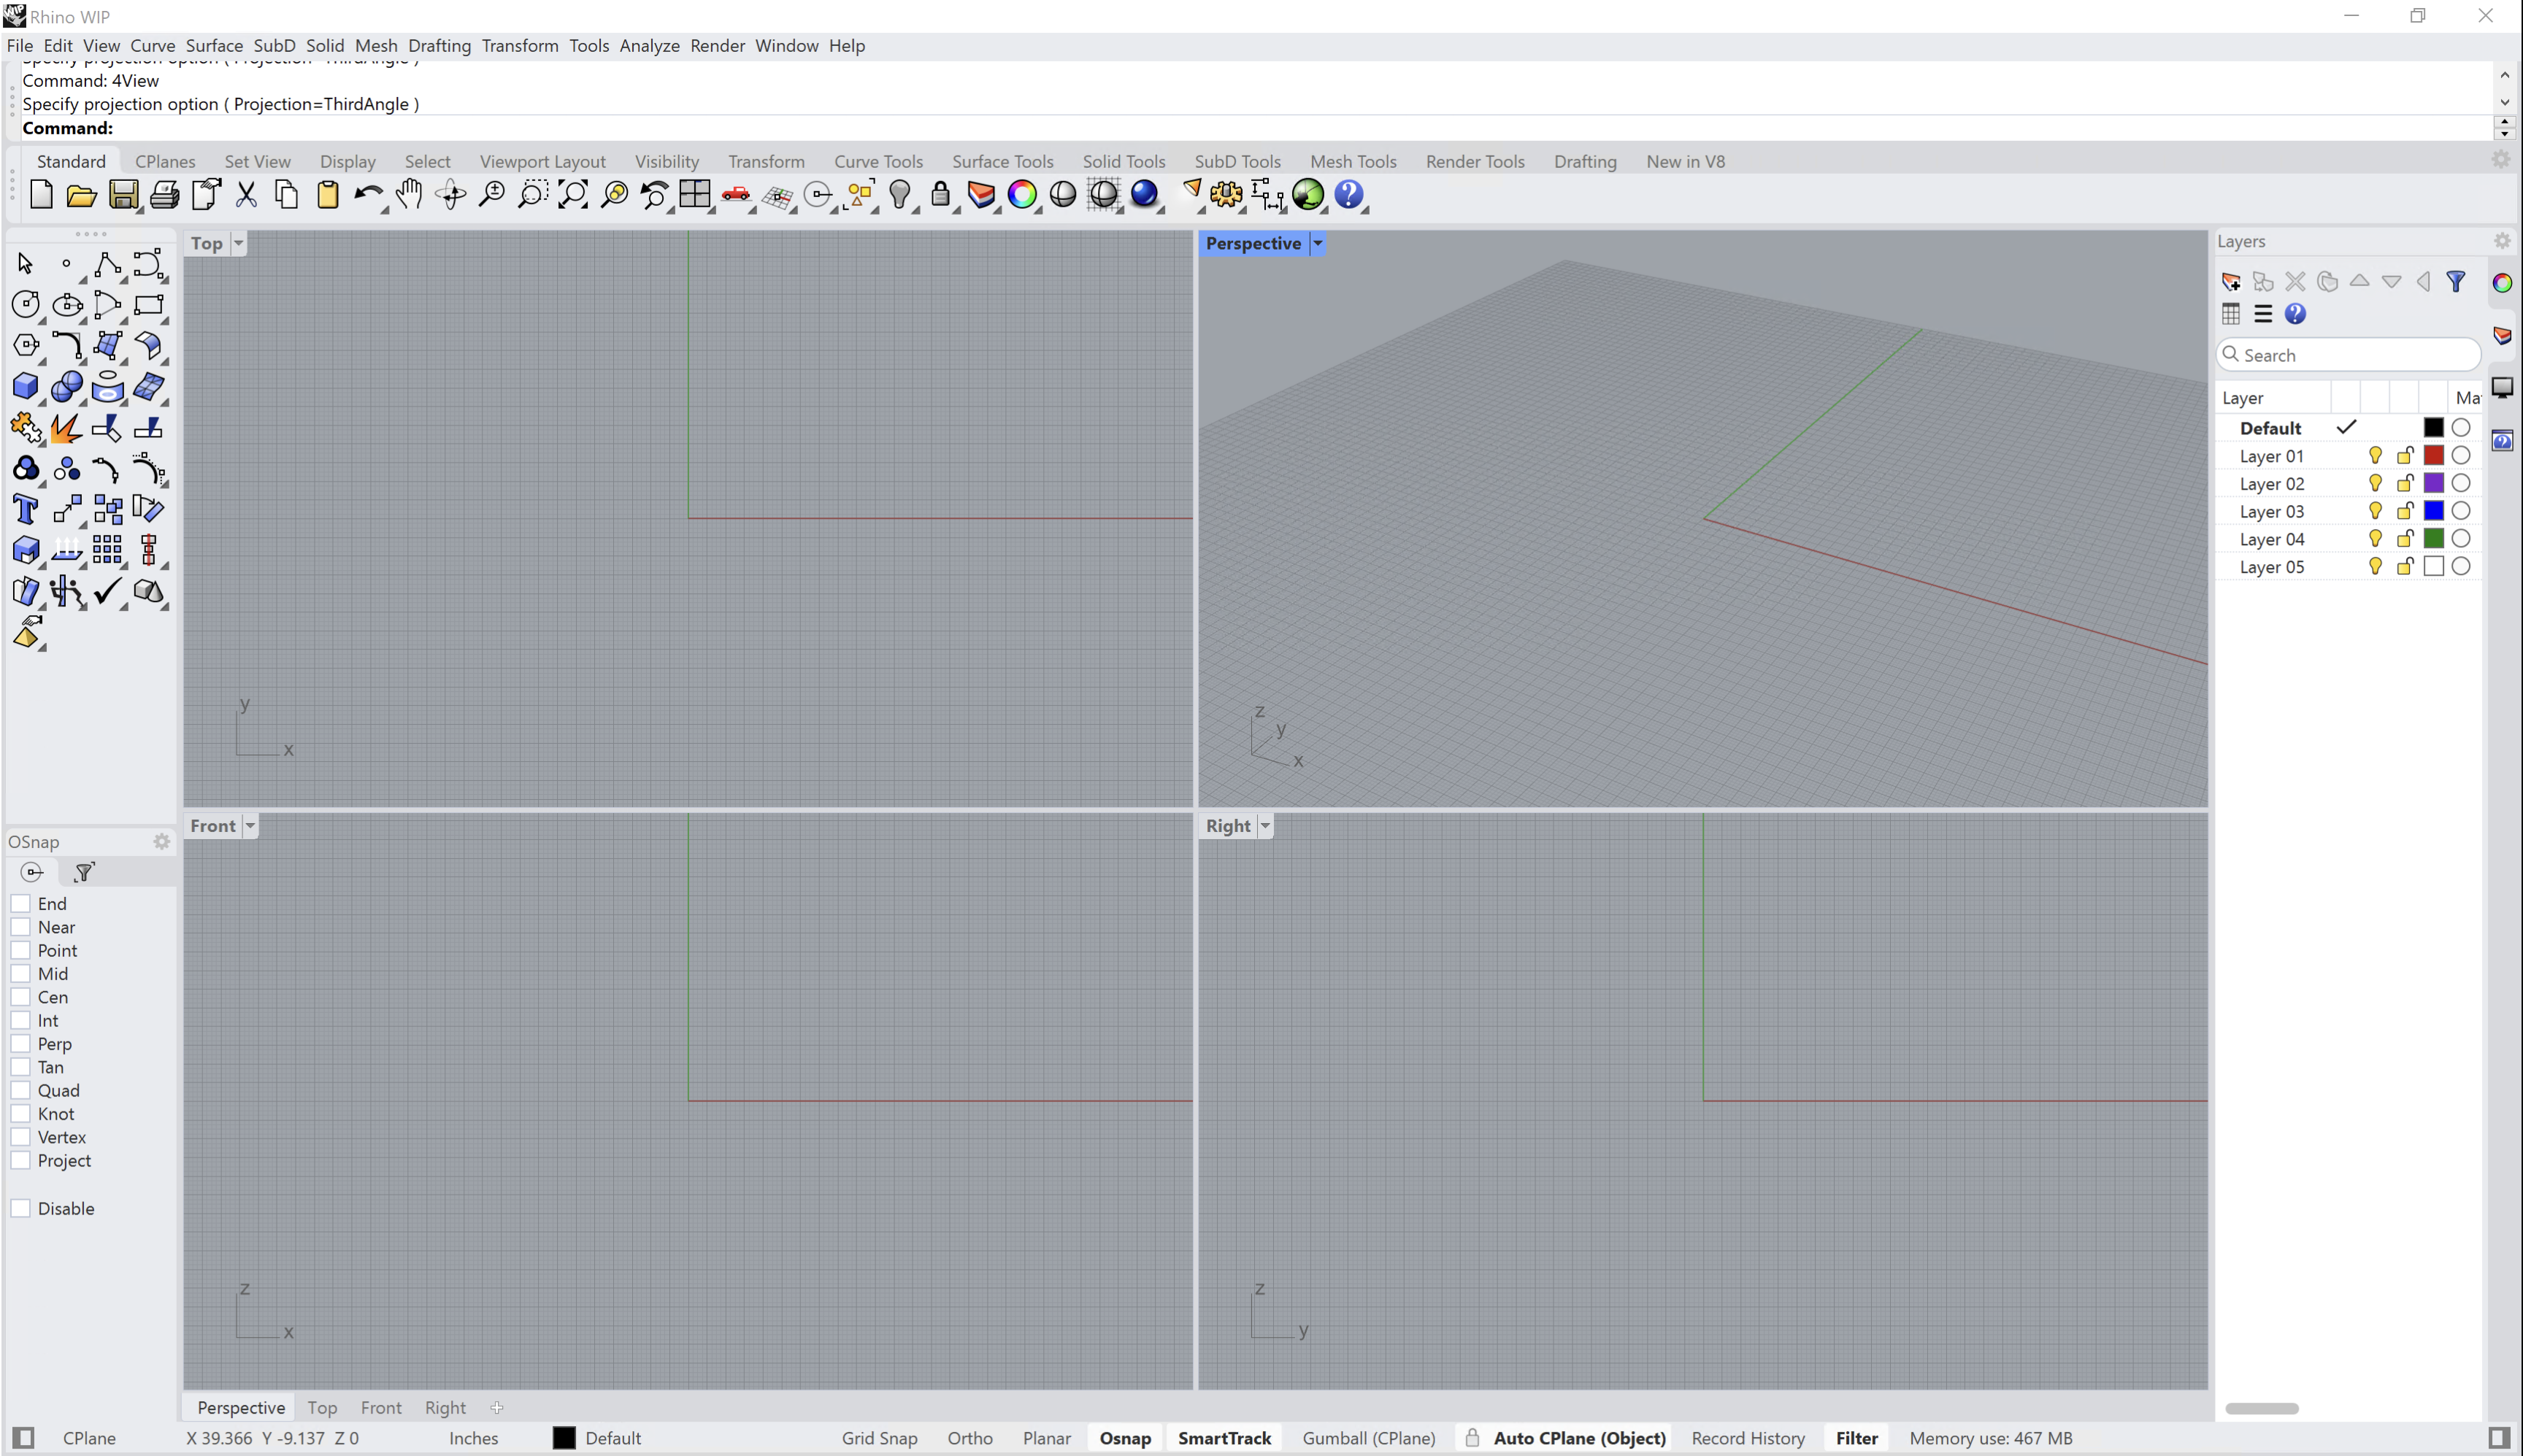Click Layer 01 red color swatch
Image resolution: width=2523 pixels, height=1456 pixels.
tap(2433, 456)
